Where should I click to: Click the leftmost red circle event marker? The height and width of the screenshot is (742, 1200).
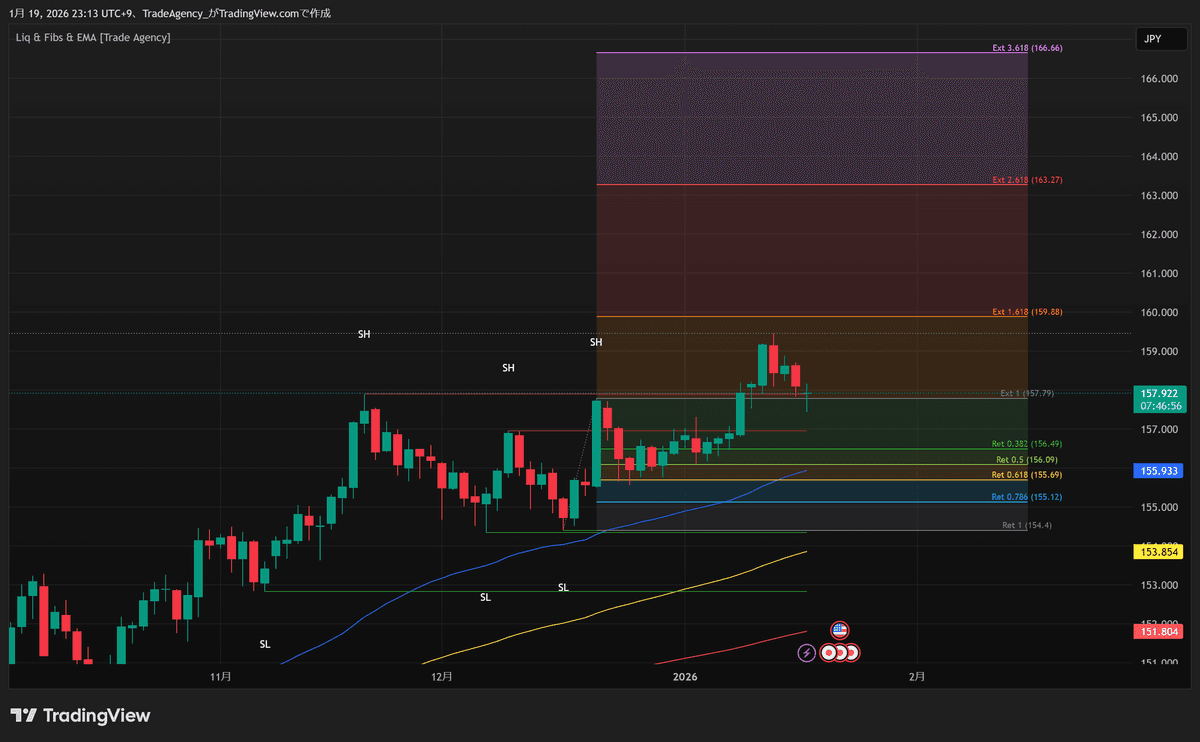point(828,653)
